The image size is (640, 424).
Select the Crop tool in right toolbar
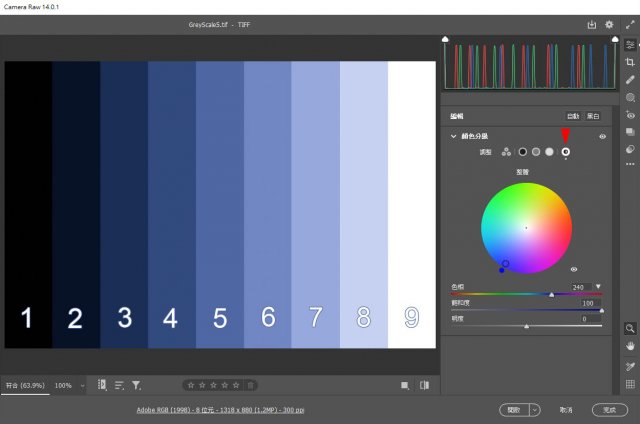(630, 62)
